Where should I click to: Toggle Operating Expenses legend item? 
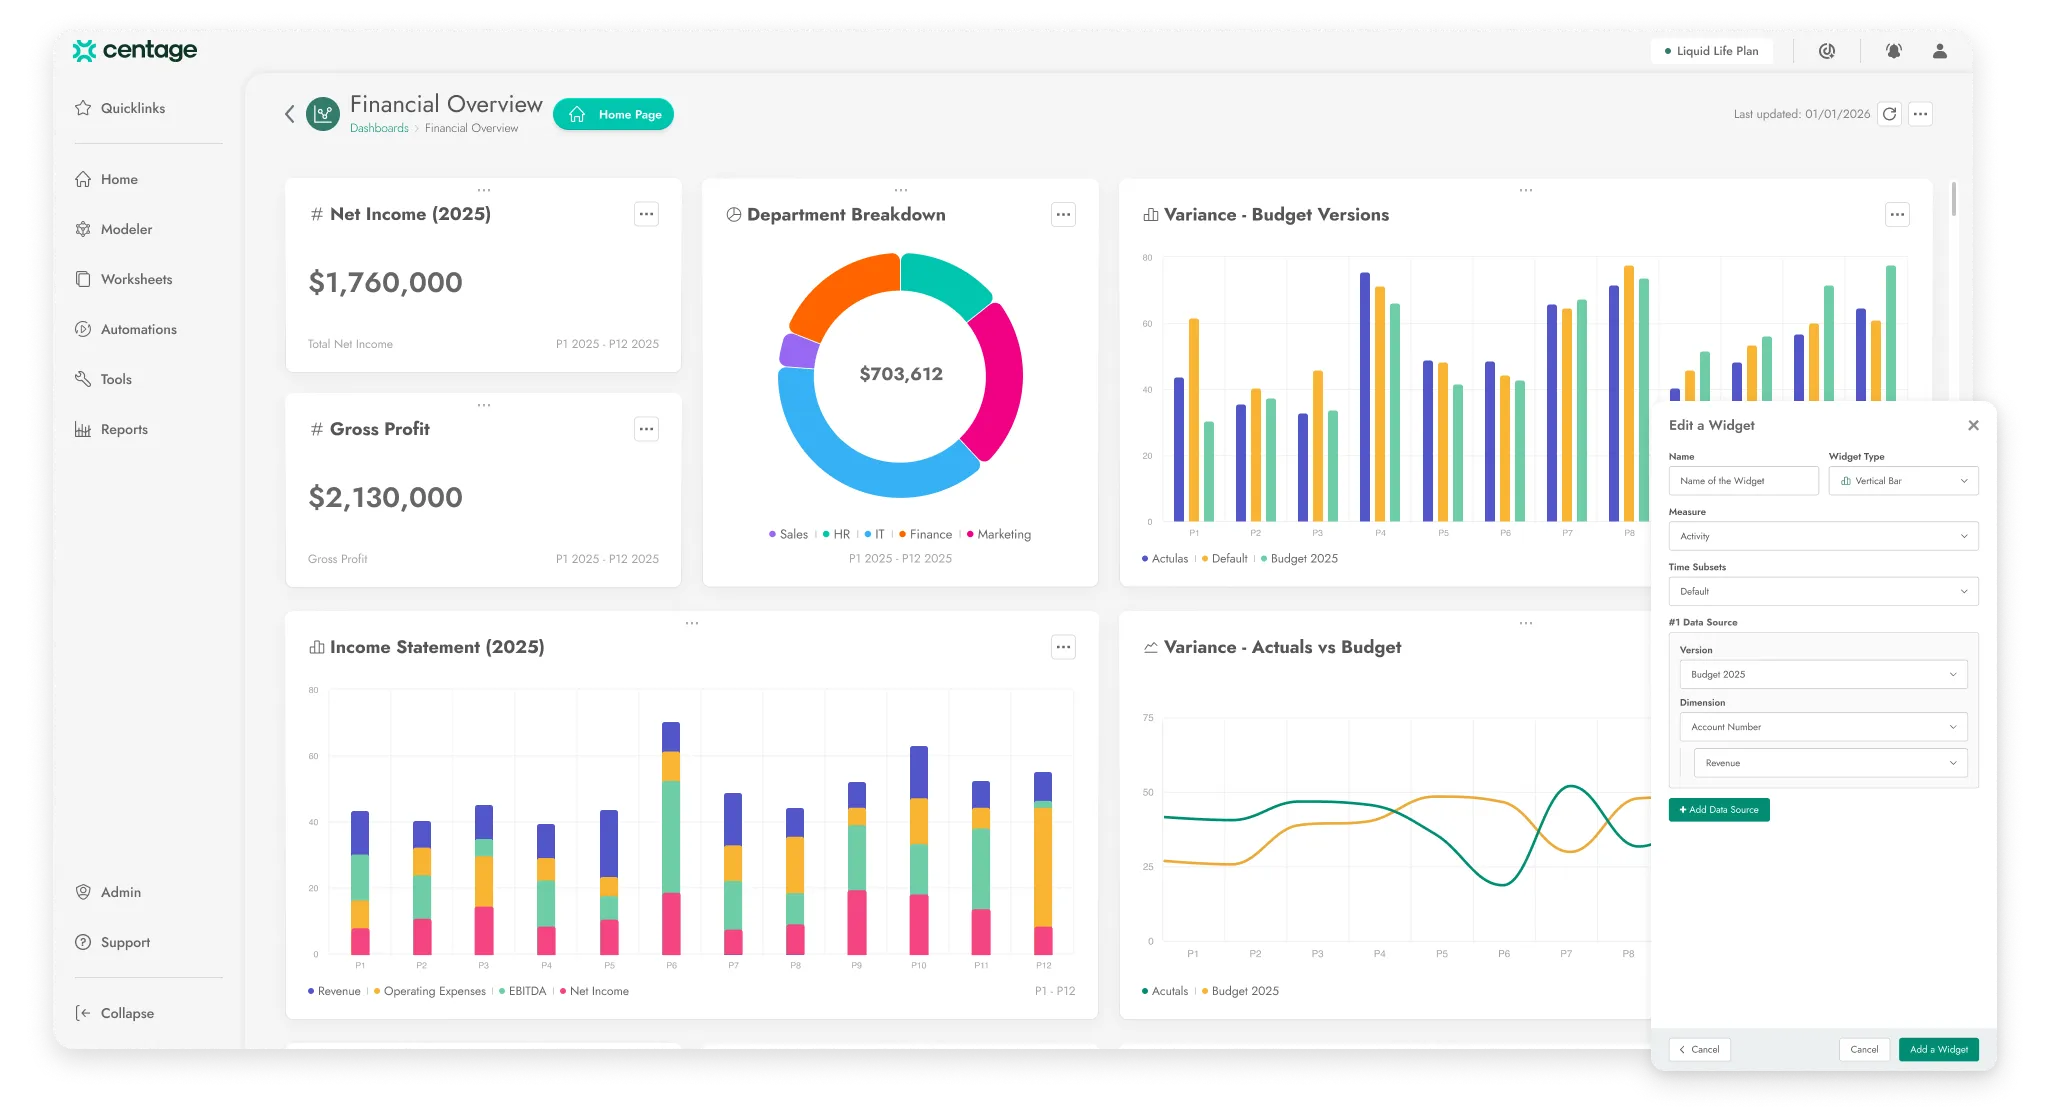pos(434,991)
